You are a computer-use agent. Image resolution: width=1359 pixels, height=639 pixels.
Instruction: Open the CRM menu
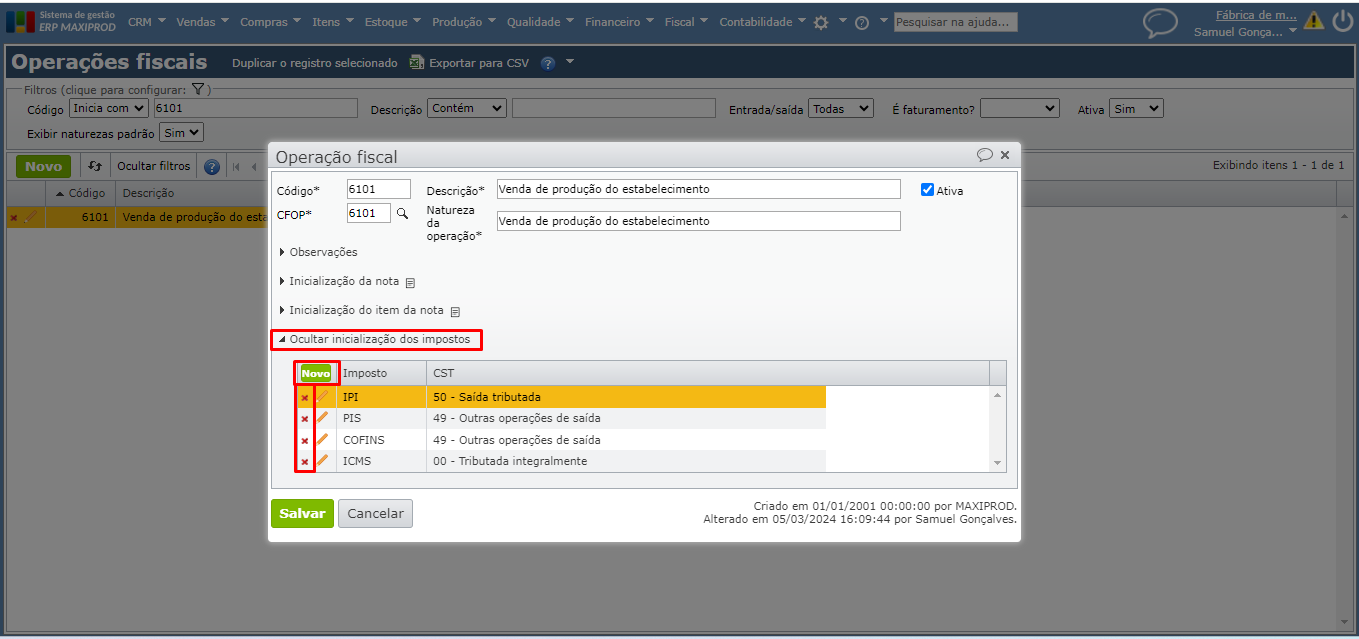(x=148, y=22)
